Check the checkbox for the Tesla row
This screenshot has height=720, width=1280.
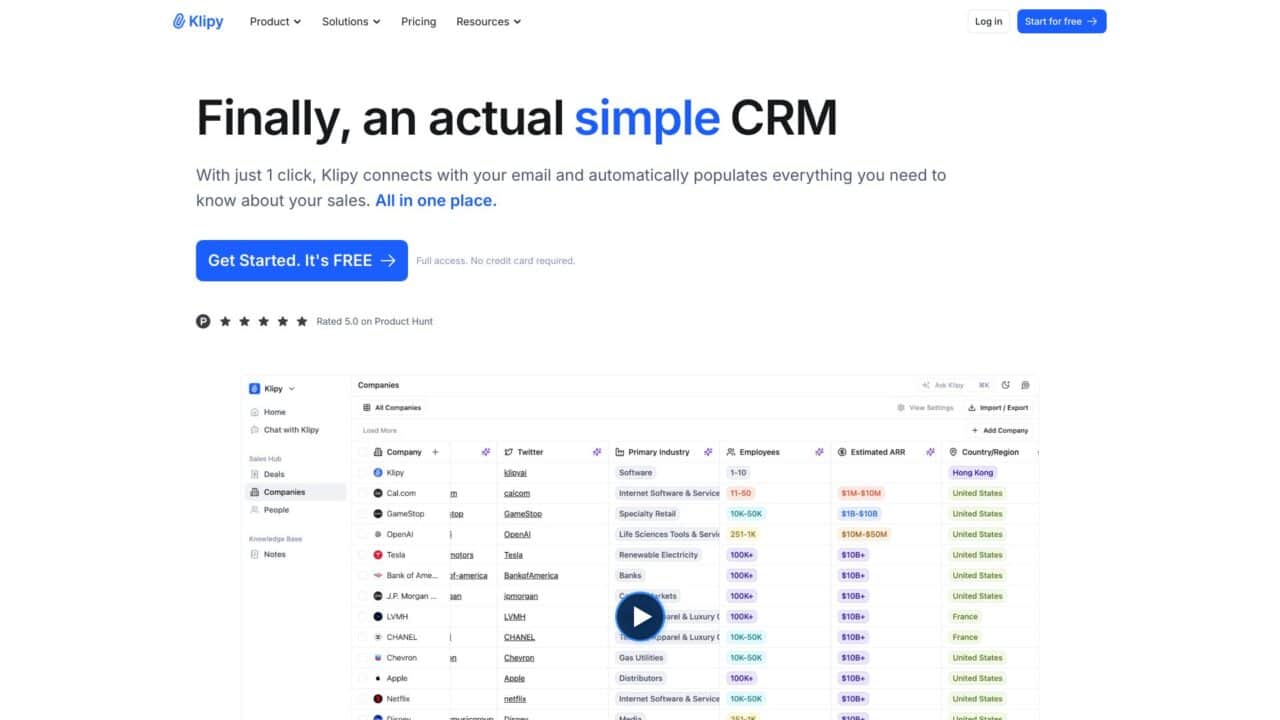coord(364,555)
